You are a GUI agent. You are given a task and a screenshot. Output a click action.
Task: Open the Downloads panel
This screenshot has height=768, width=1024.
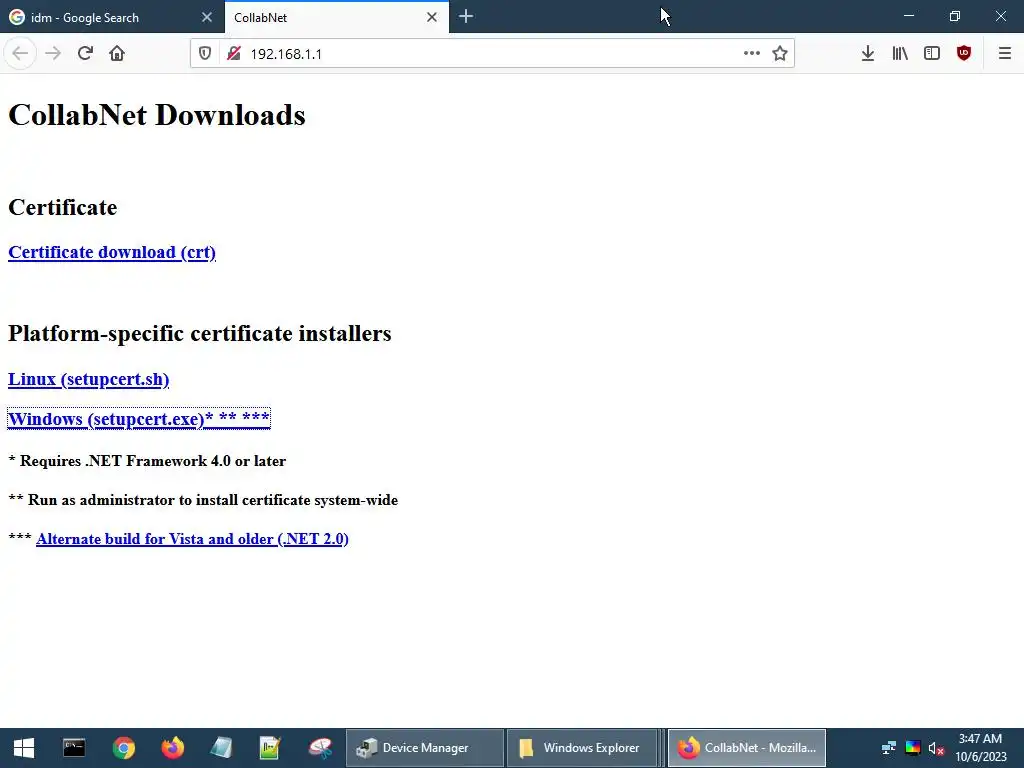click(x=867, y=54)
